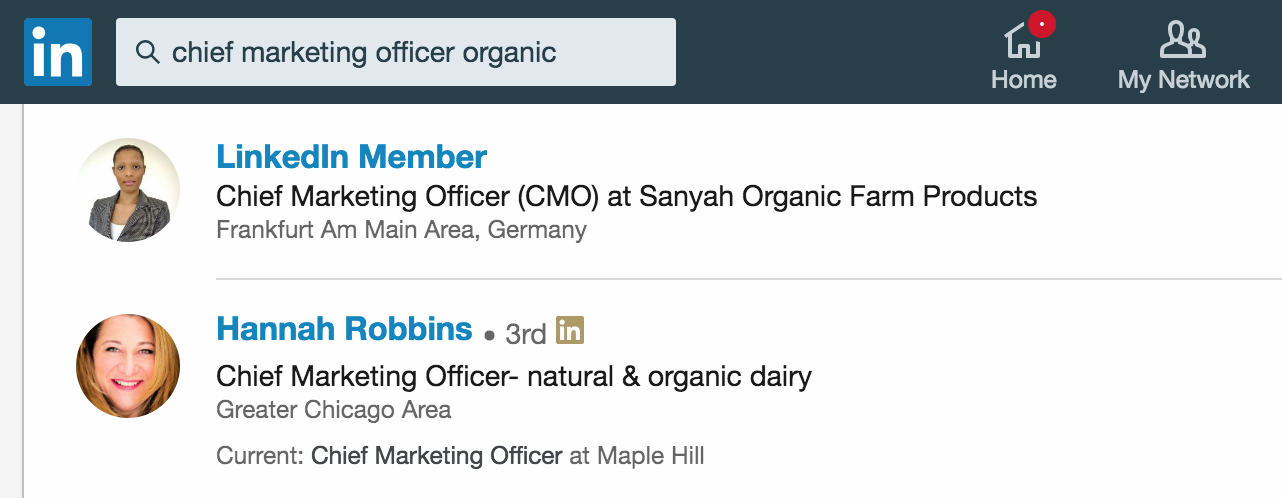
Task: Open the My Network people icon
Action: pos(1182,40)
